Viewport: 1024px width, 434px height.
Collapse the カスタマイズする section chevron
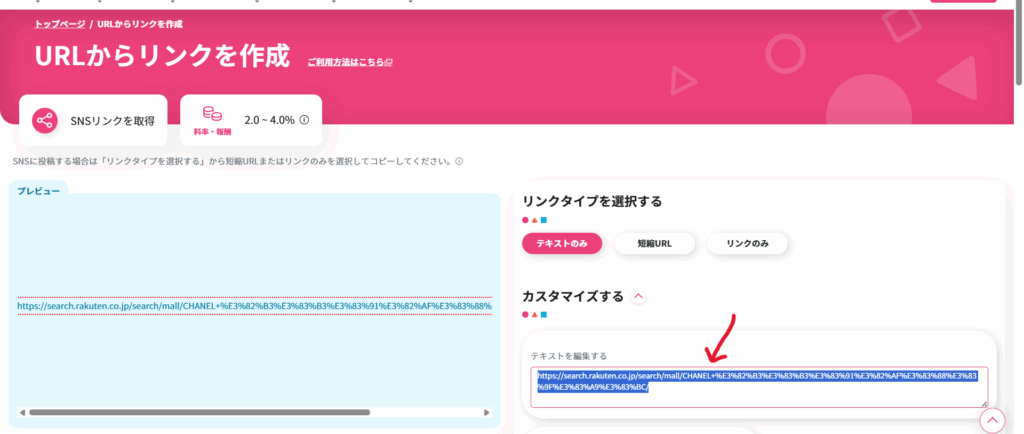pyautogui.click(x=639, y=297)
